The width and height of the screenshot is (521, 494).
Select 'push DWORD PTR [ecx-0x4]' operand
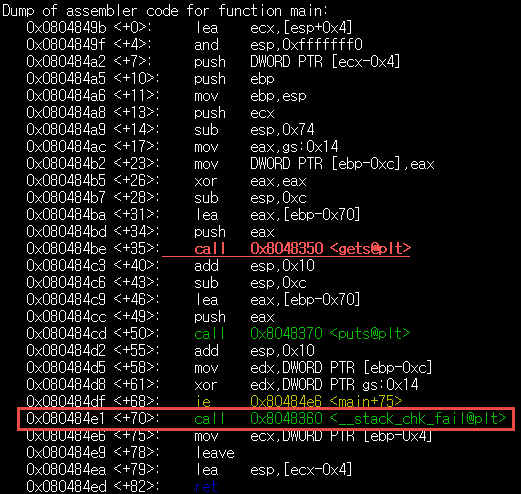325,62
